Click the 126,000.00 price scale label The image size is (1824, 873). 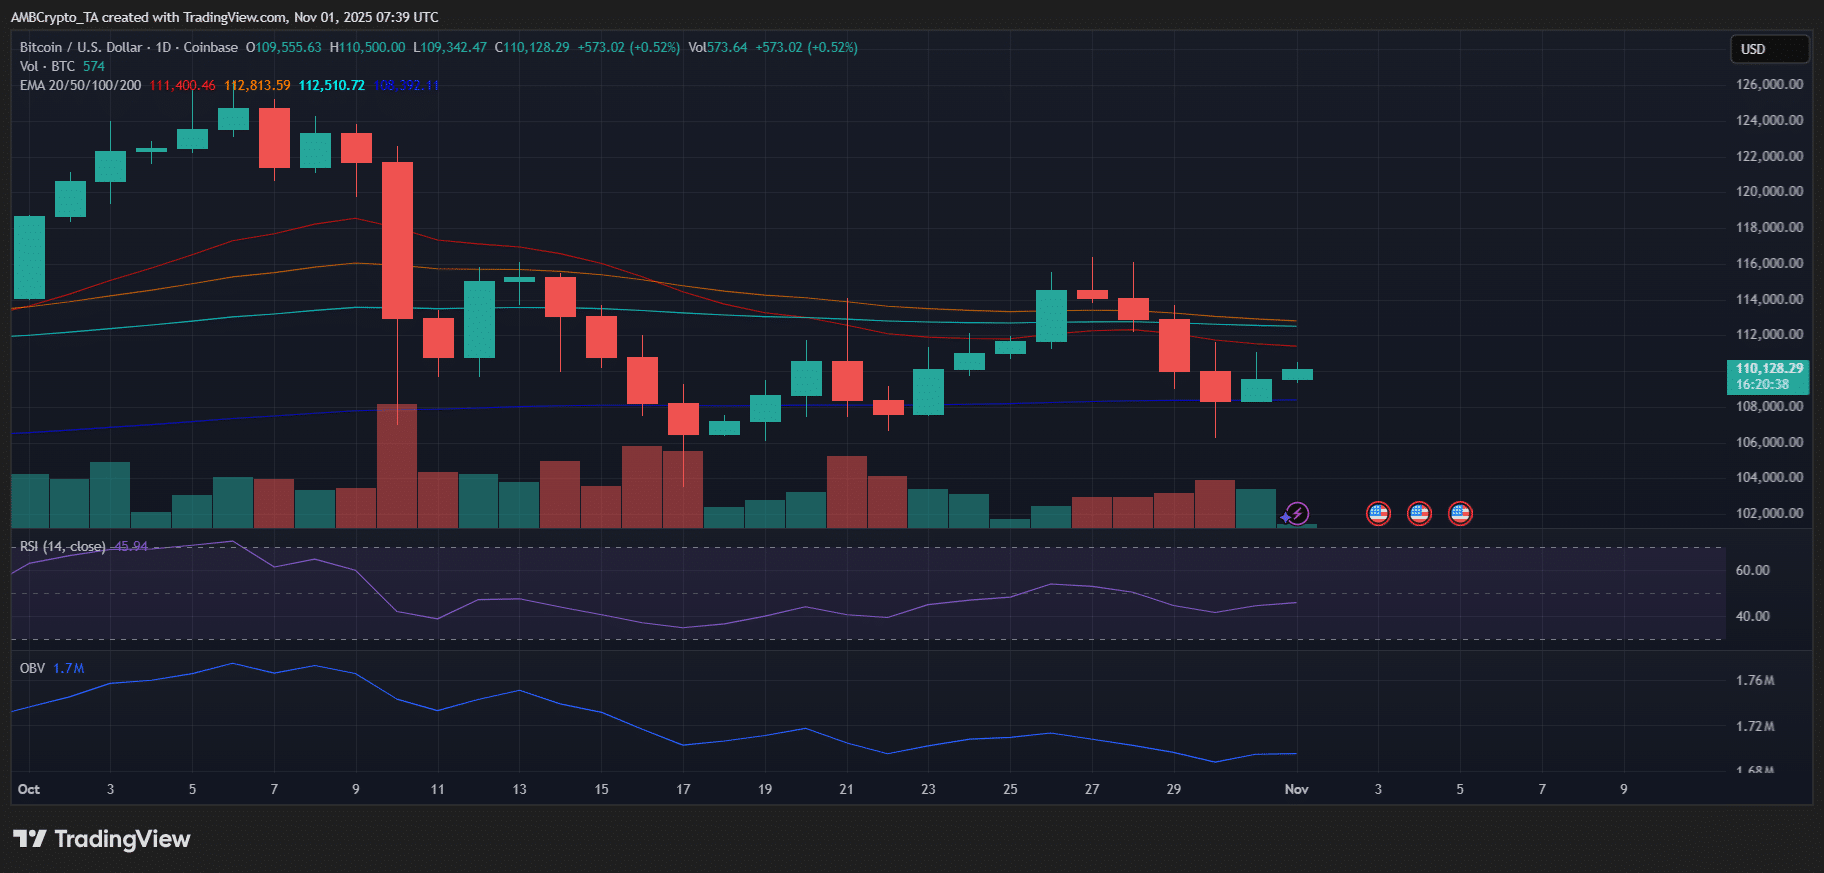click(1769, 84)
